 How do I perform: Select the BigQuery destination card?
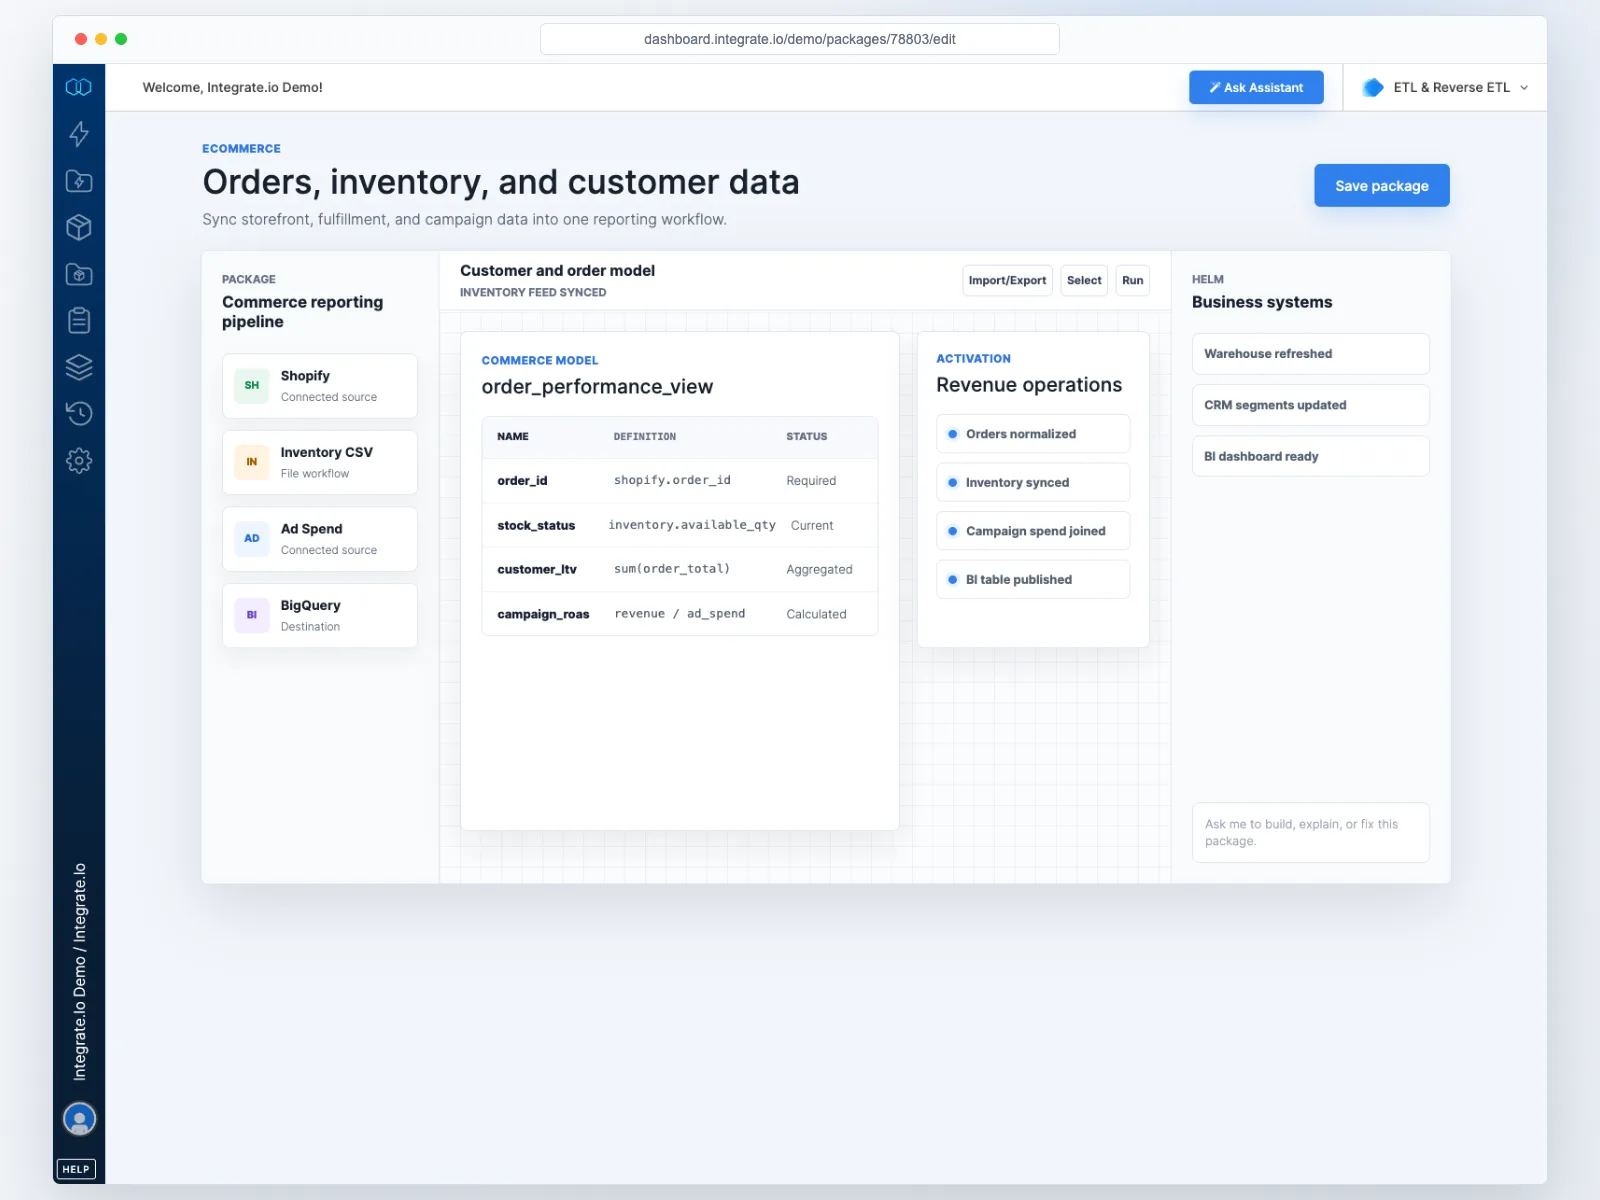(x=320, y=616)
